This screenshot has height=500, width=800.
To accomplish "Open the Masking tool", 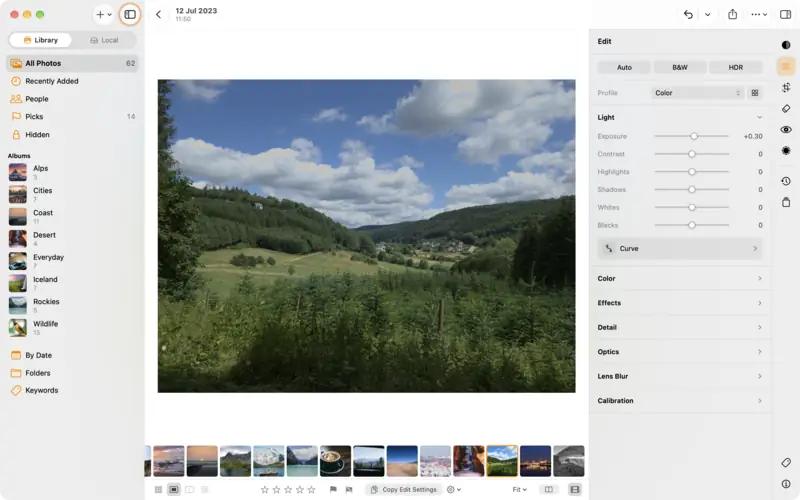I will pos(786,151).
